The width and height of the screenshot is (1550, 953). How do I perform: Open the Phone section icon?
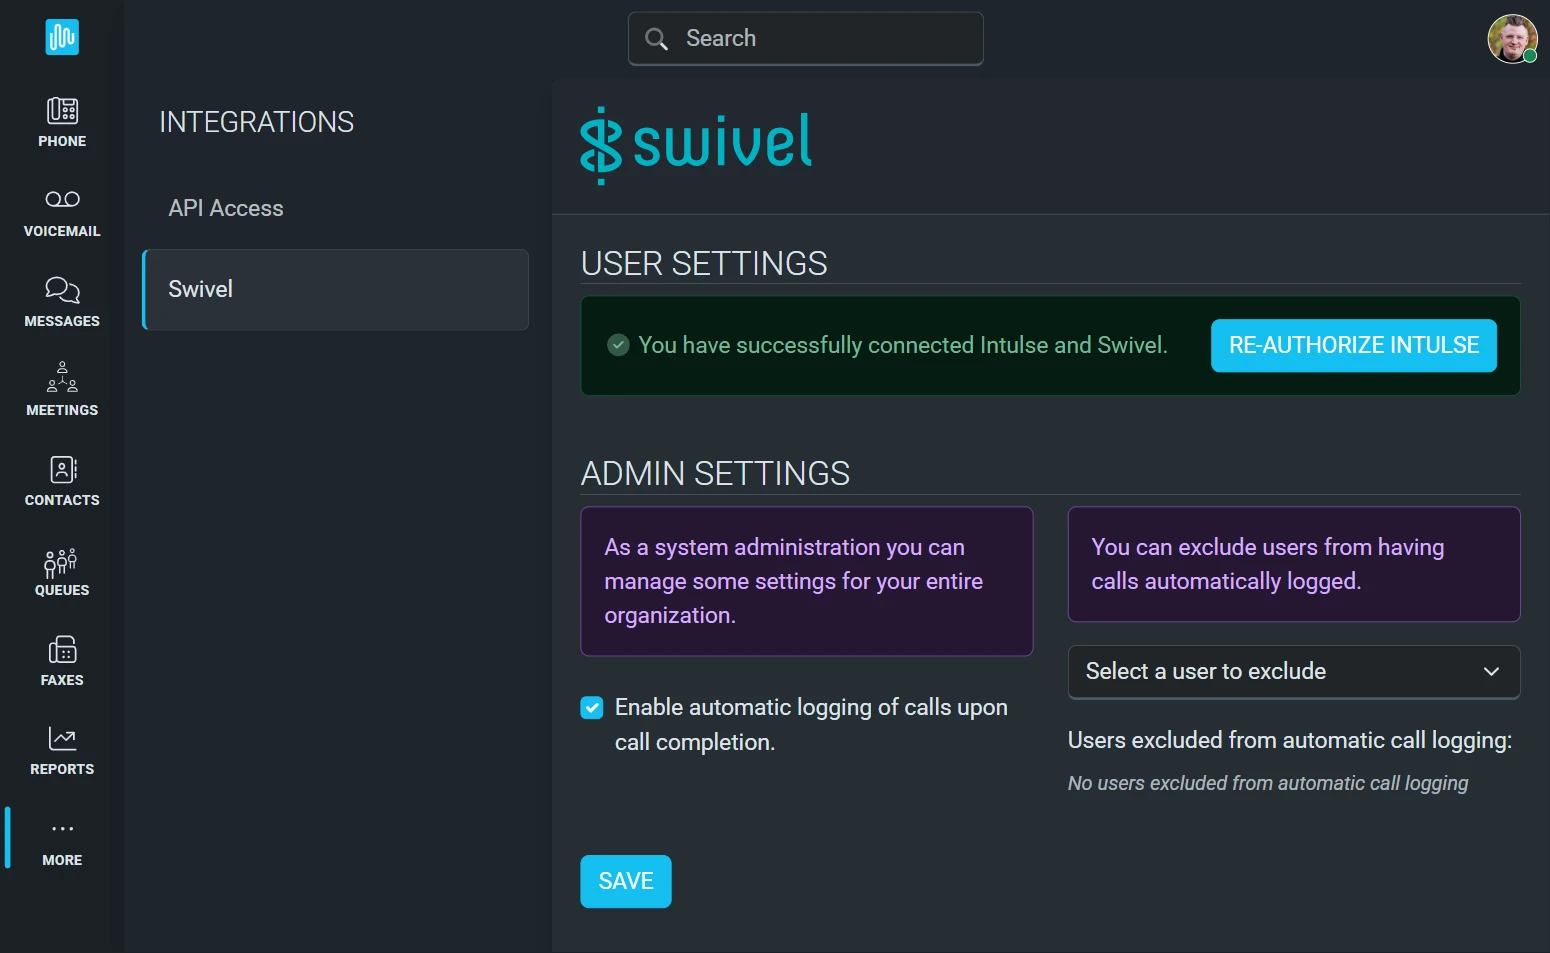(x=62, y=111)
